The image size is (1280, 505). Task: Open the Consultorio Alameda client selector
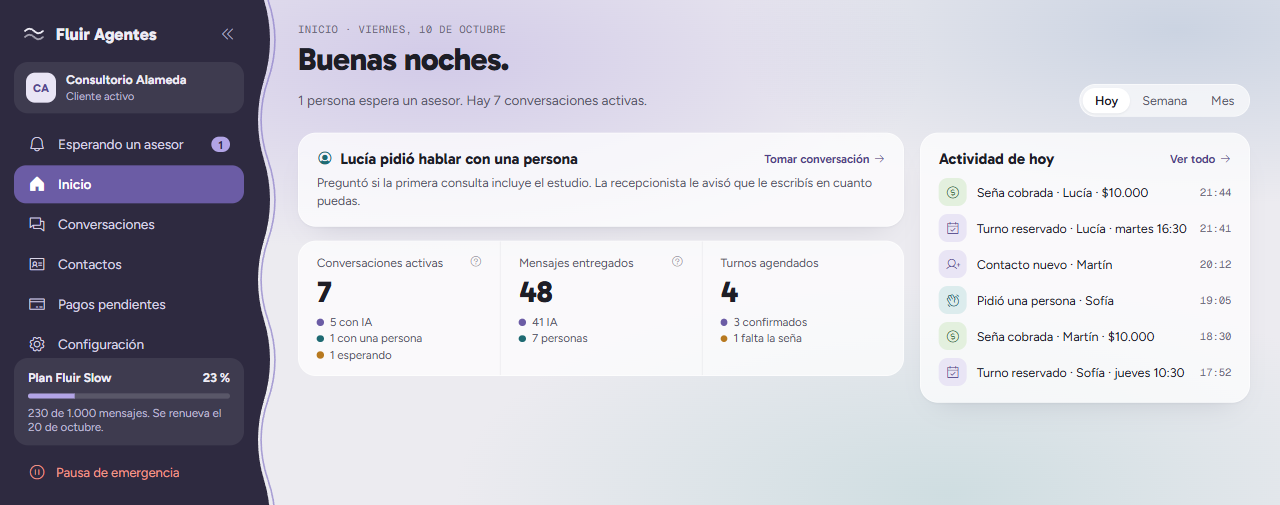pyautogui.click(x=129, y=88)
